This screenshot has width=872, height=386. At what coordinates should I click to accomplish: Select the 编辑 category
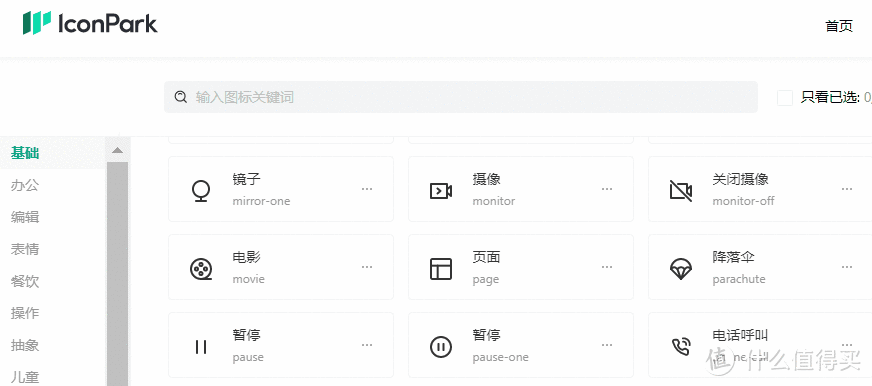[x=25, y=217]
